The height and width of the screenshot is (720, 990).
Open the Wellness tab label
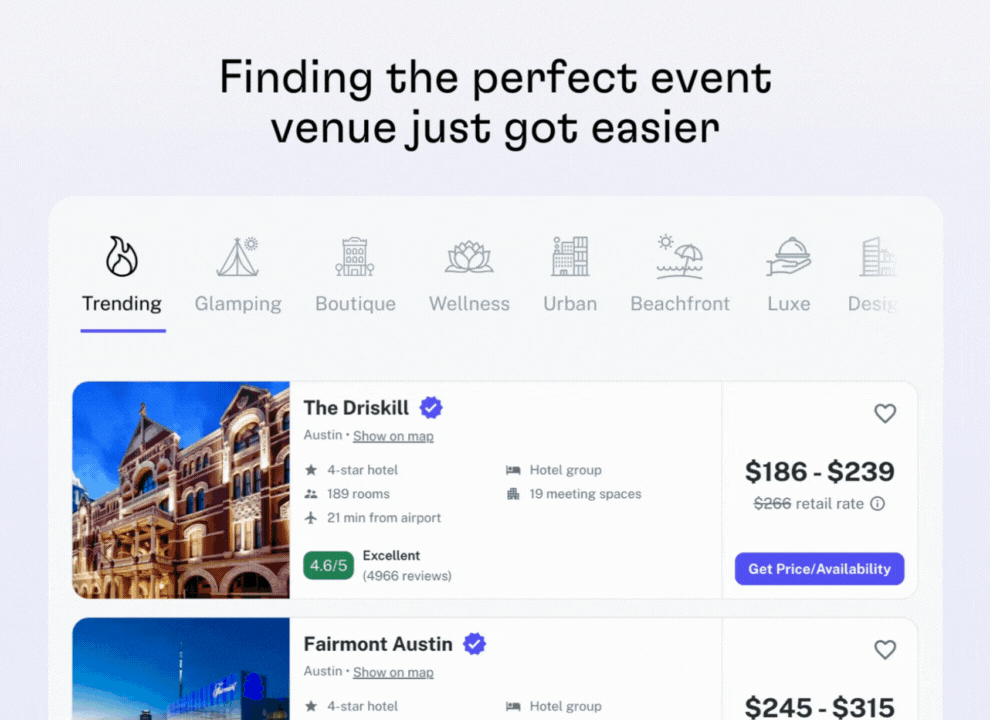click(469, 304)
